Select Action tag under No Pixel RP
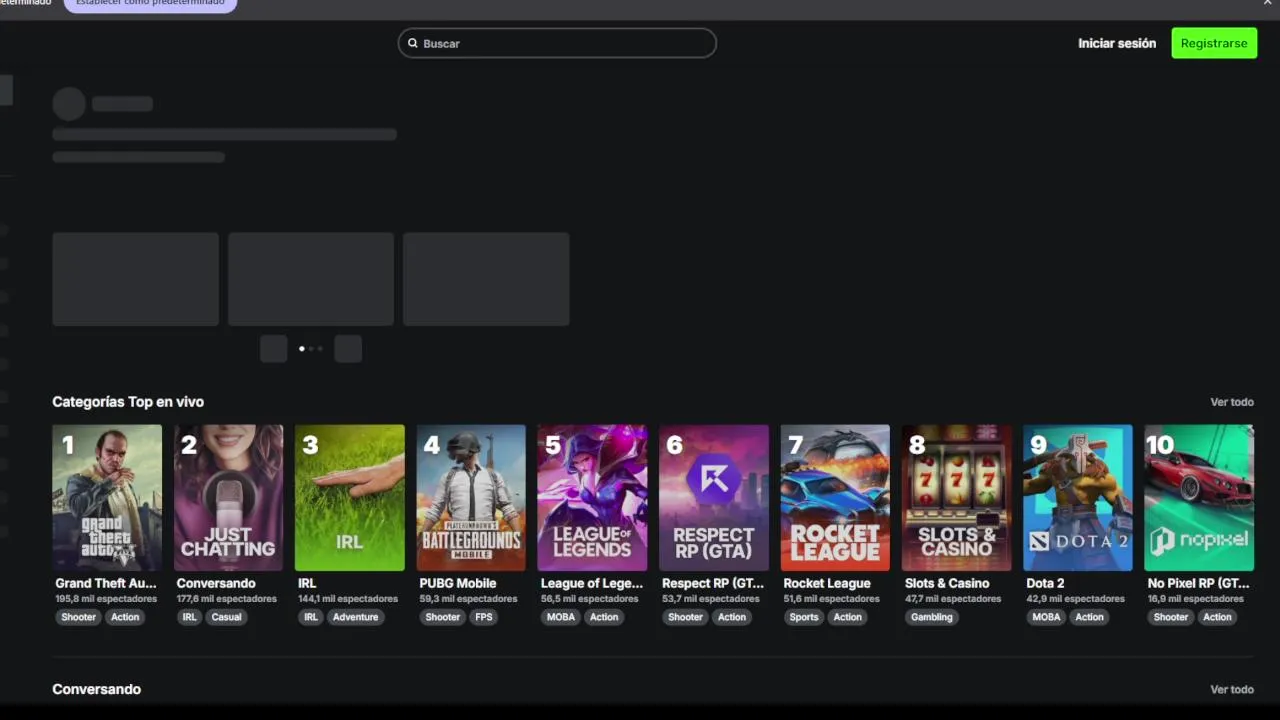The width and height of the screenshot is (1280, 720). (1217, 617)
